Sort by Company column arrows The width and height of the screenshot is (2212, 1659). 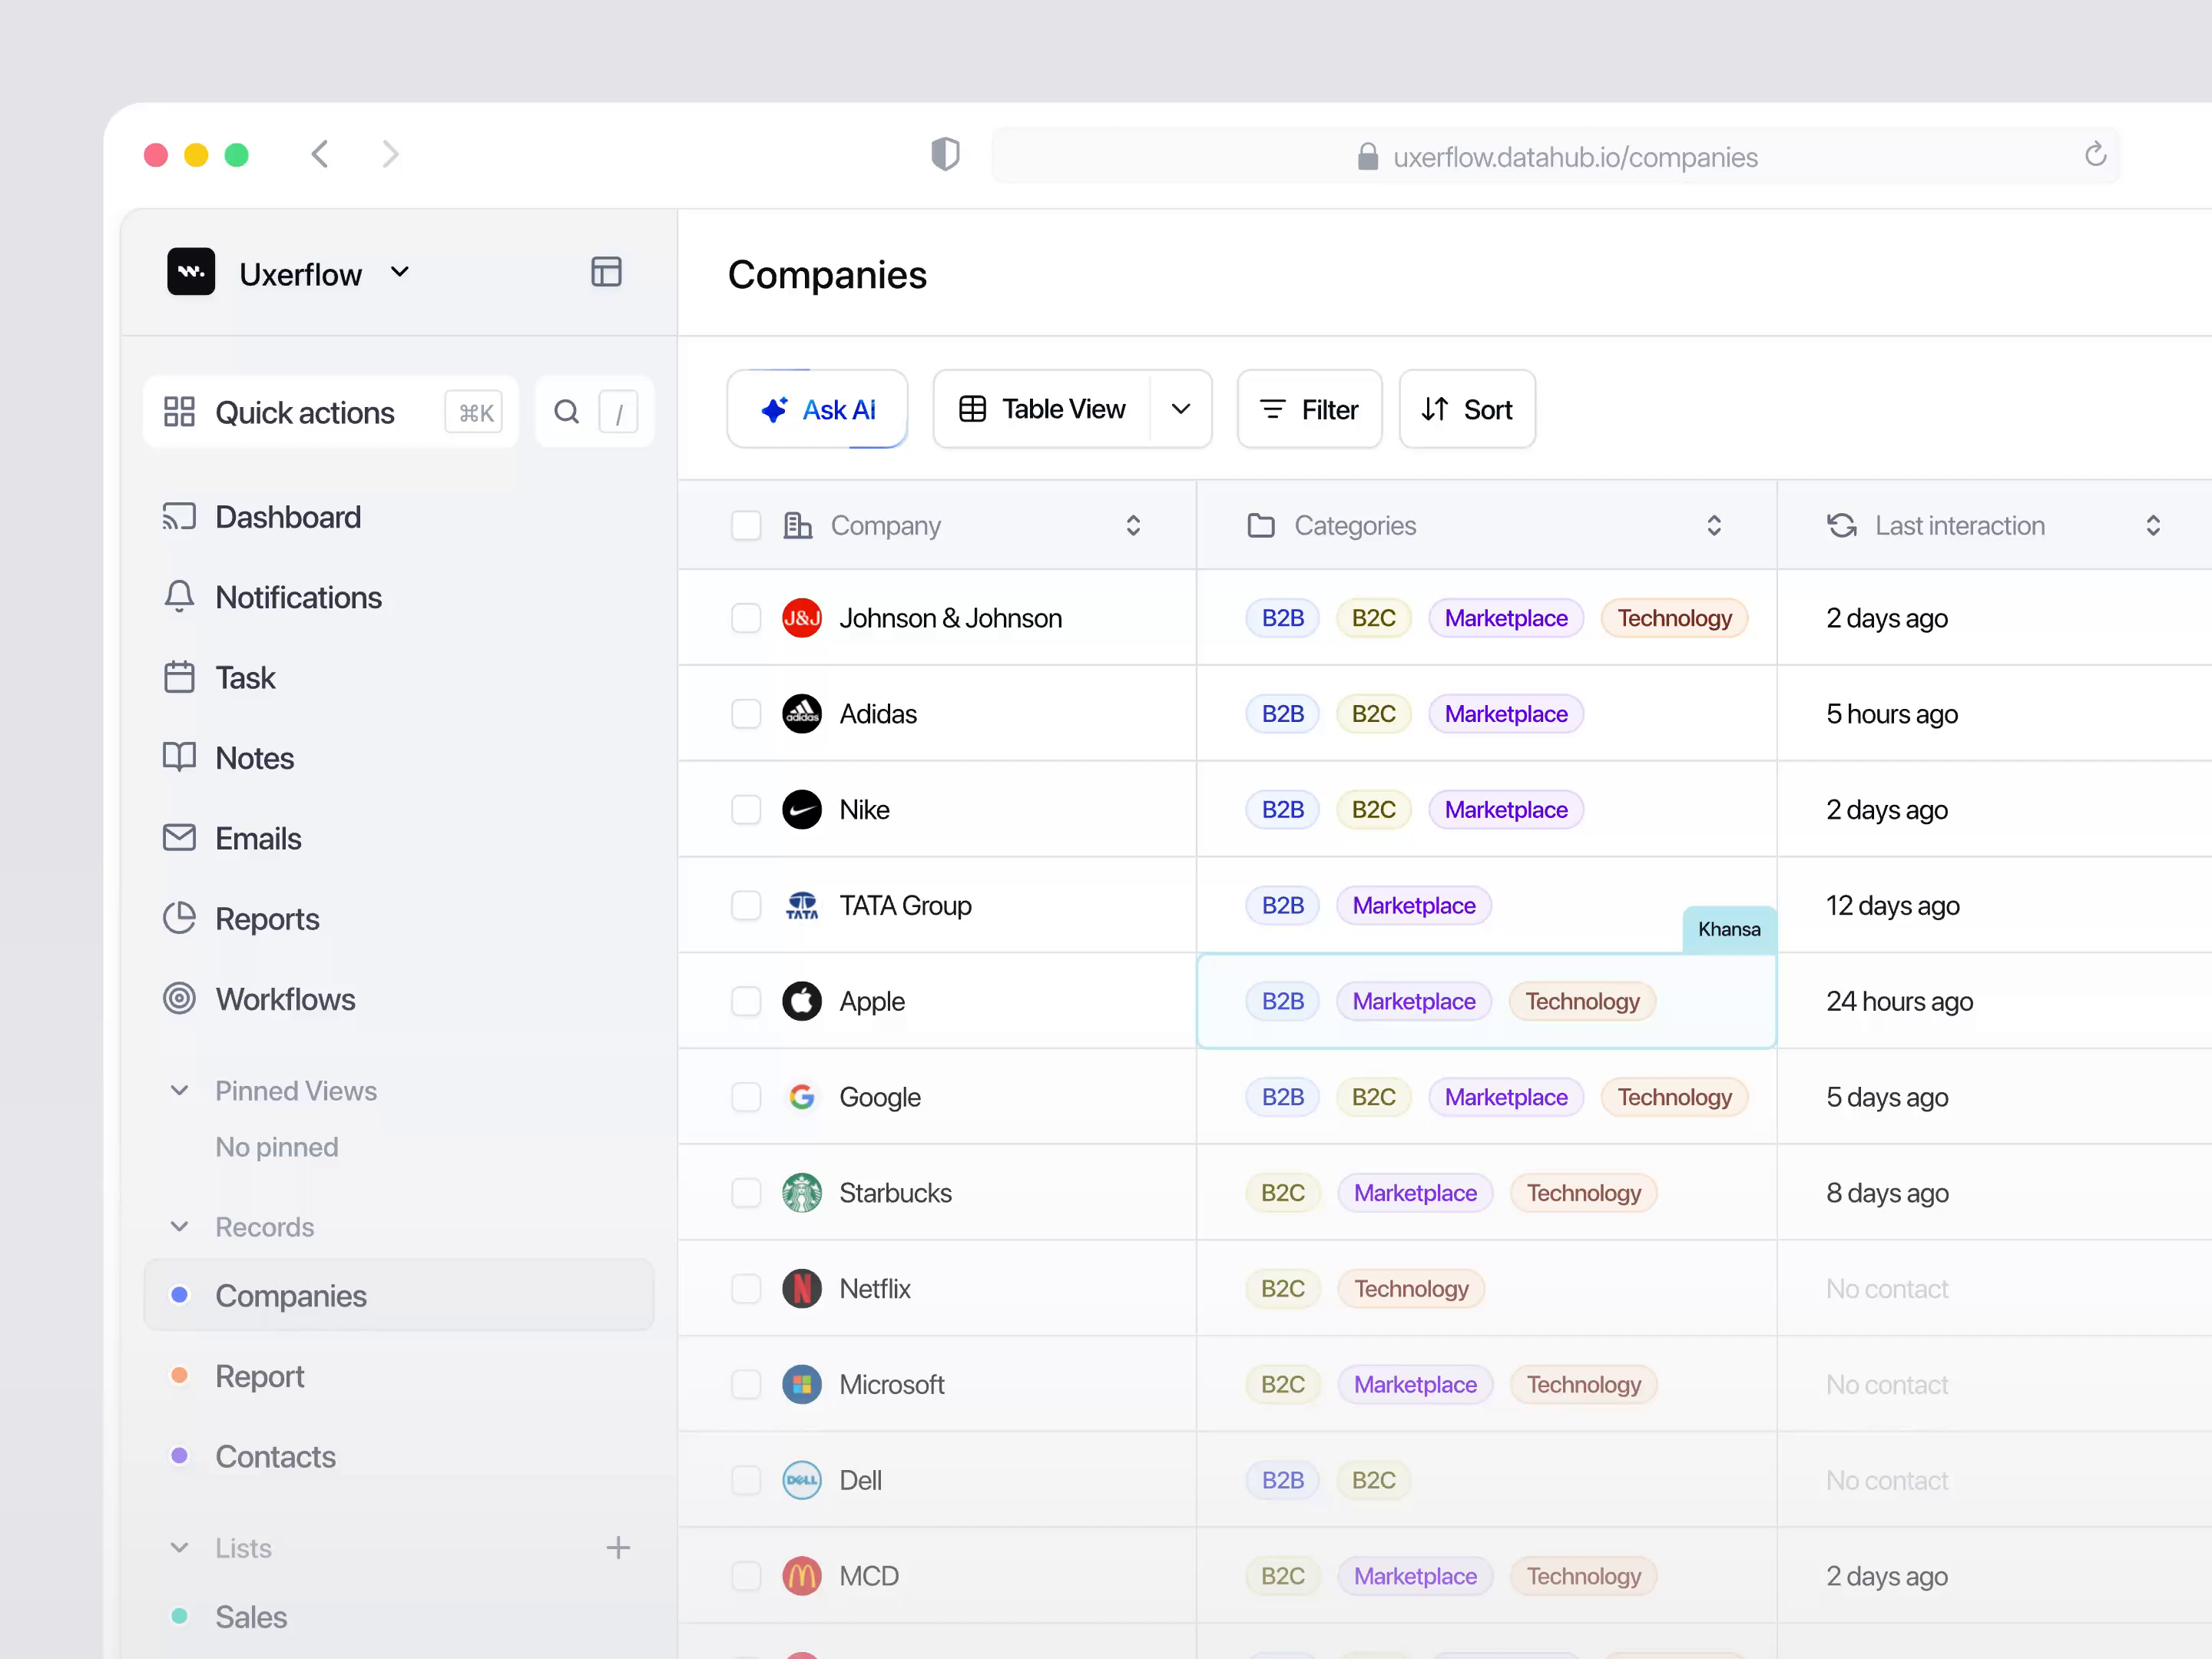click(1133, 526)
